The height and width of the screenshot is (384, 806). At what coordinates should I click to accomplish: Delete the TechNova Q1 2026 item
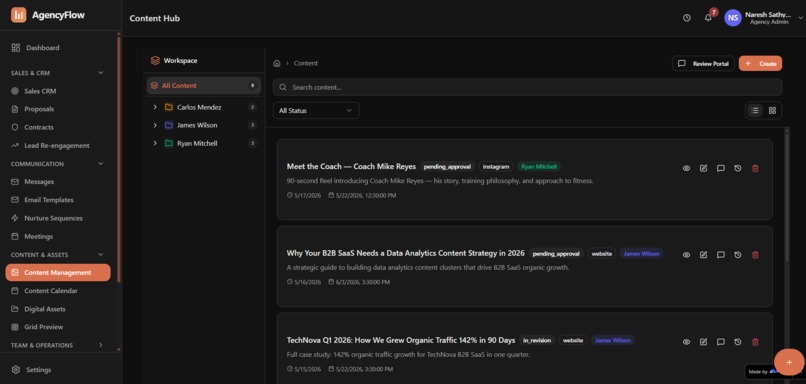point(755,342)
